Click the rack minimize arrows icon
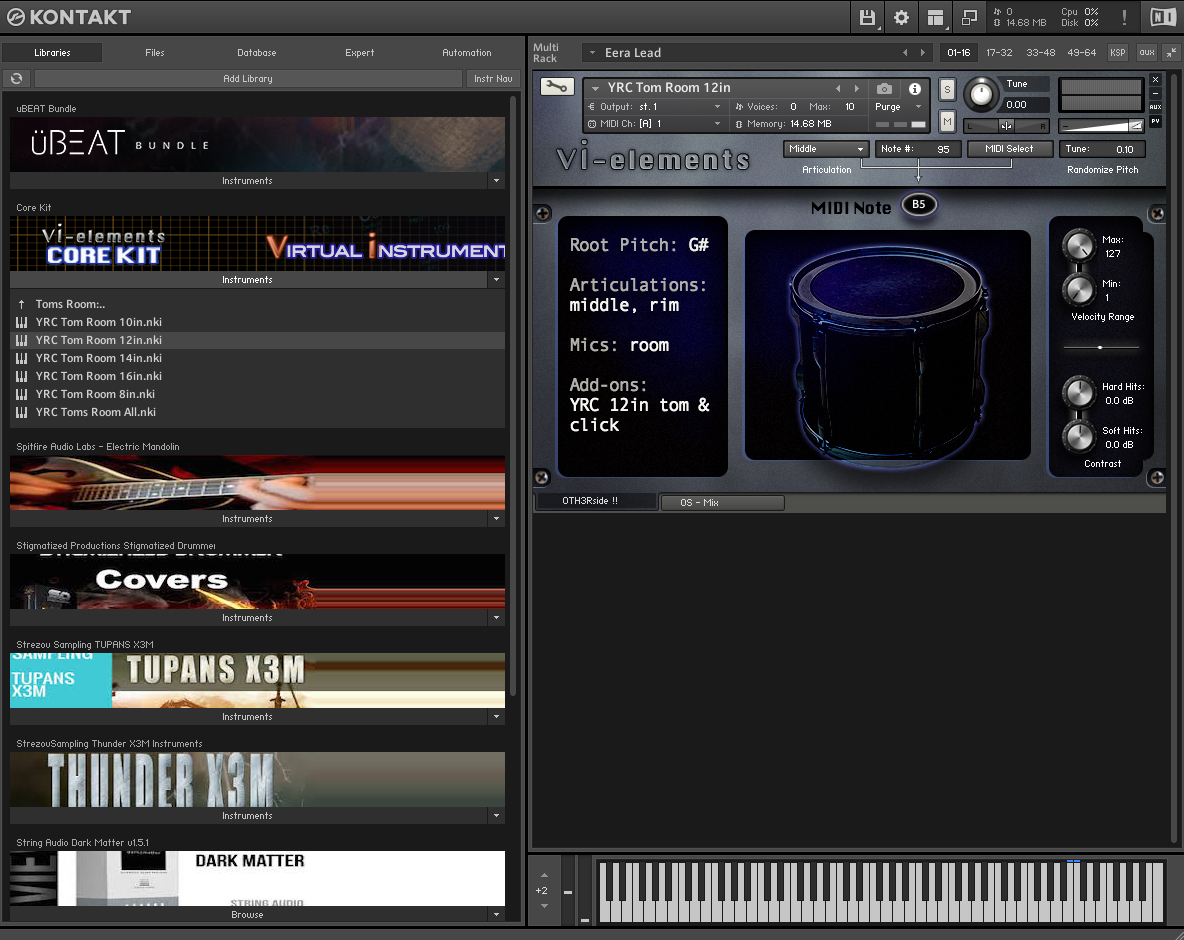This screenshot has width=1184, height=940. 1171,53
